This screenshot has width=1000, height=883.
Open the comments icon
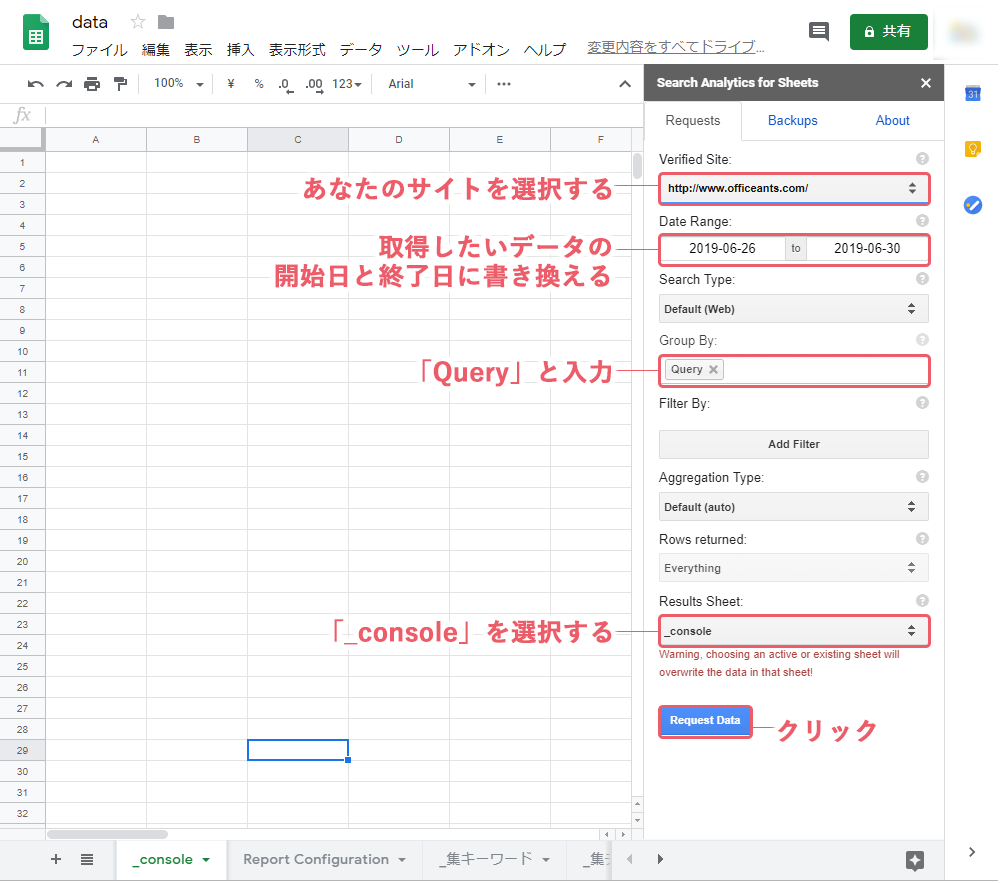pos(818,31)
